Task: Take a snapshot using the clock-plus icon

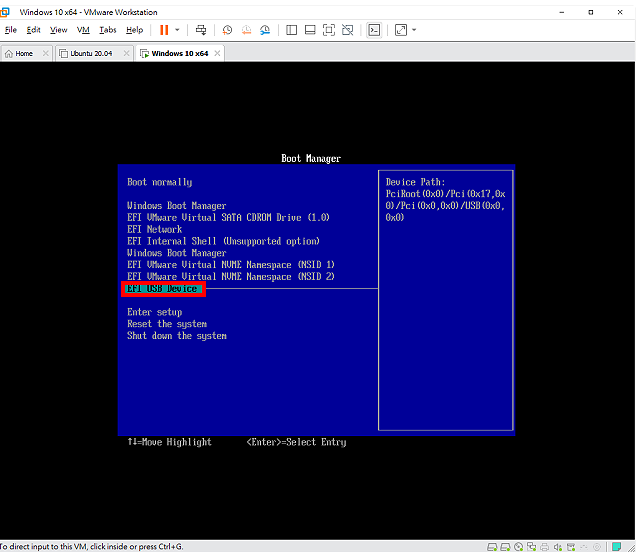Action: point(227,30)
